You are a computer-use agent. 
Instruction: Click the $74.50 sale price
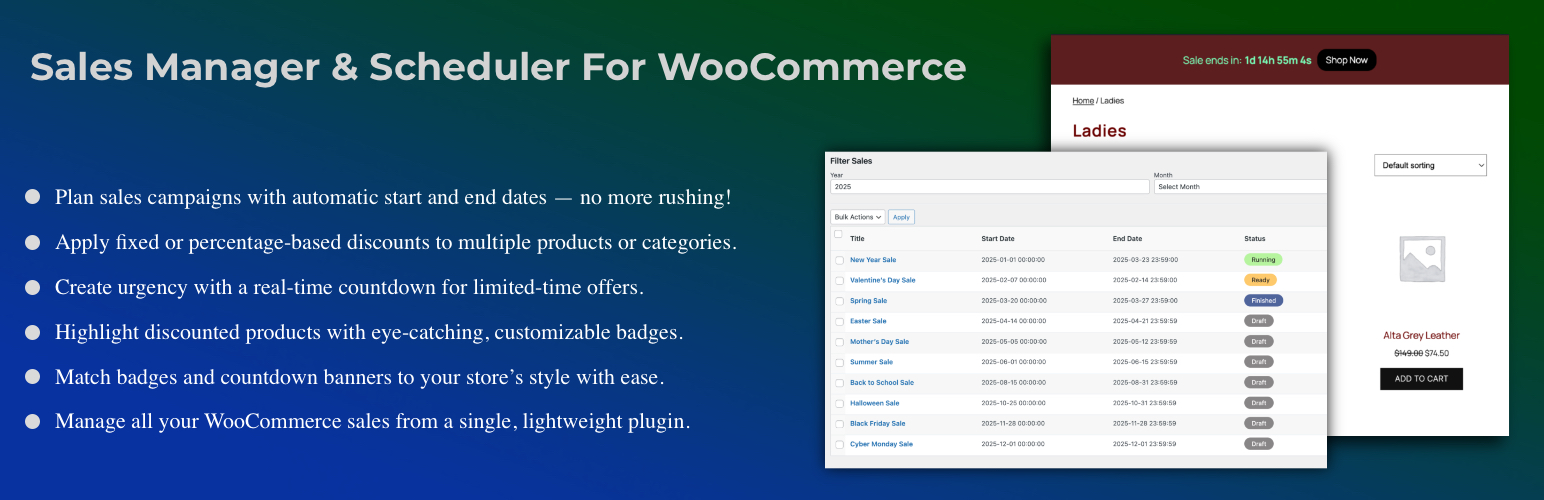click(x=1437, y=353)
